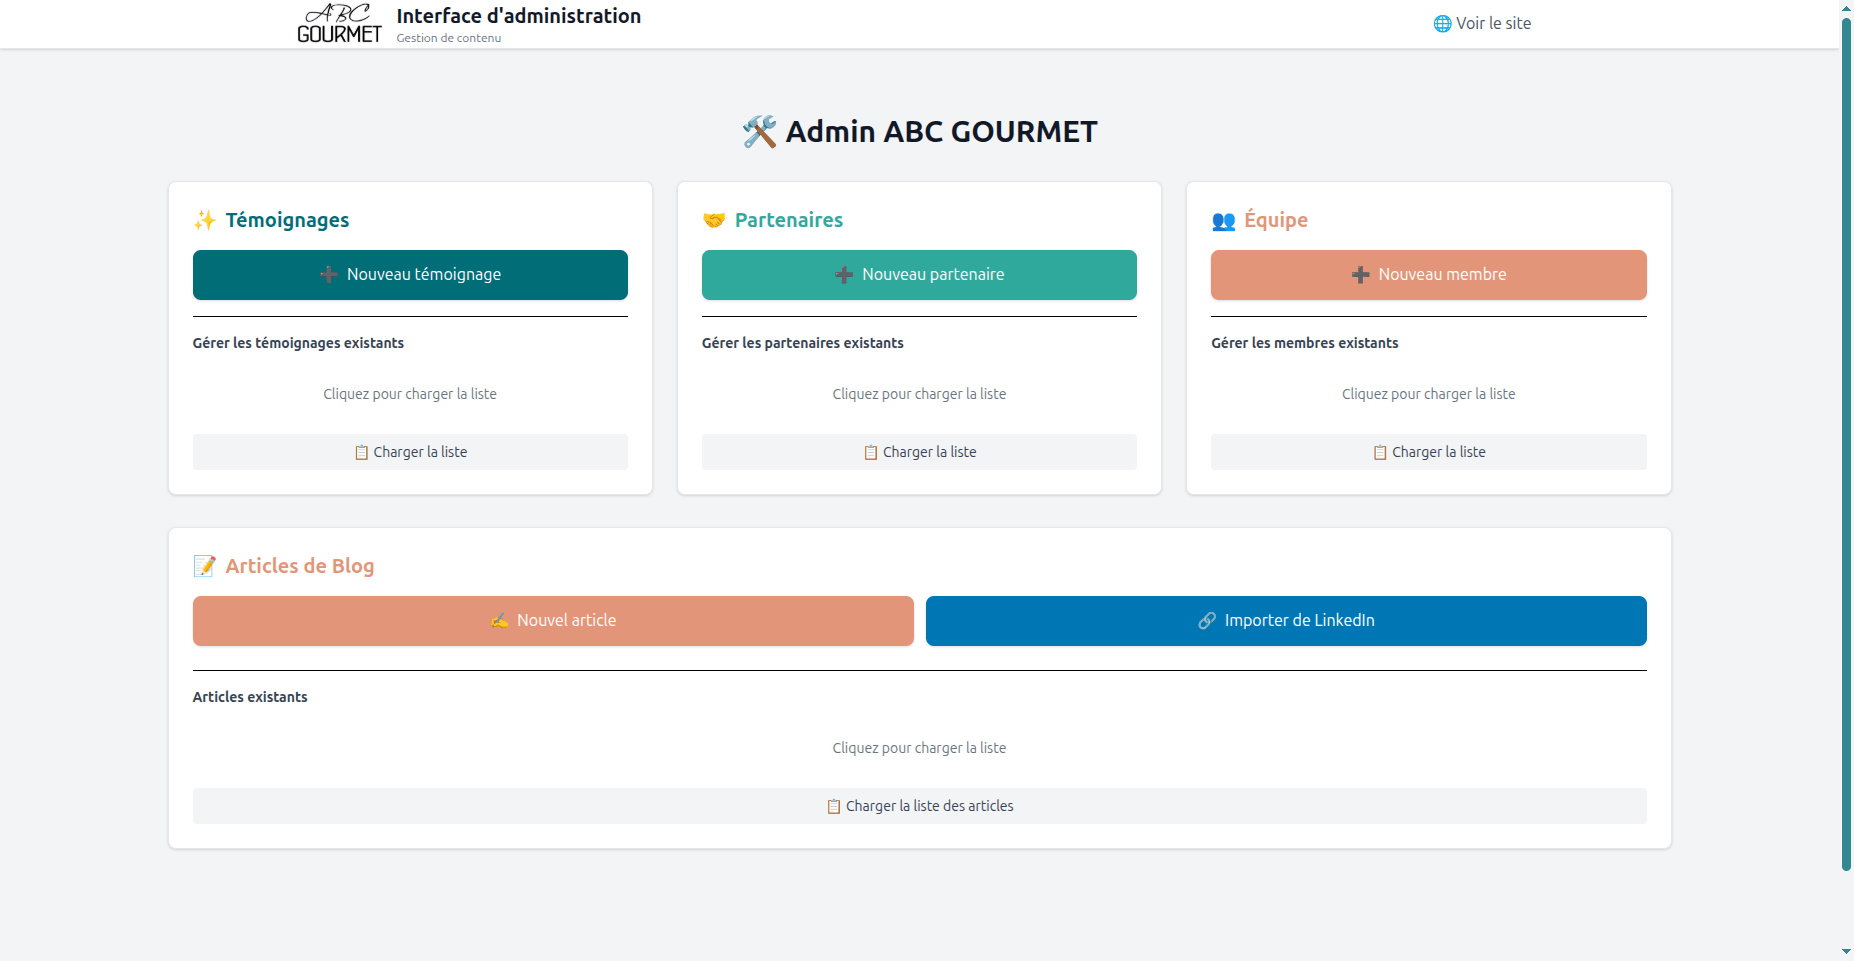The height and width of the screenshot is (961, 1854).
Task: Click the page's vertical scrollbar
Action: point(1846,440)
